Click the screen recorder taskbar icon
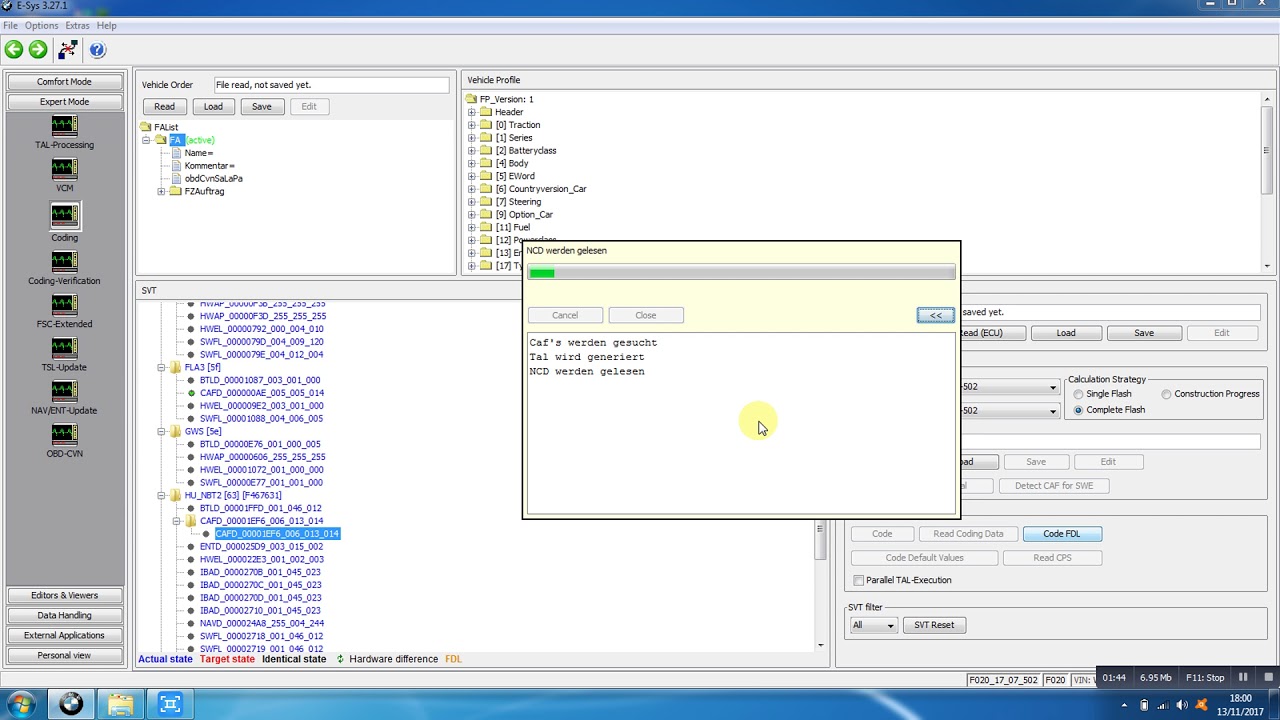Viewport: 1280px width, 720px height. pyautogui.click(x=170, y=704)
